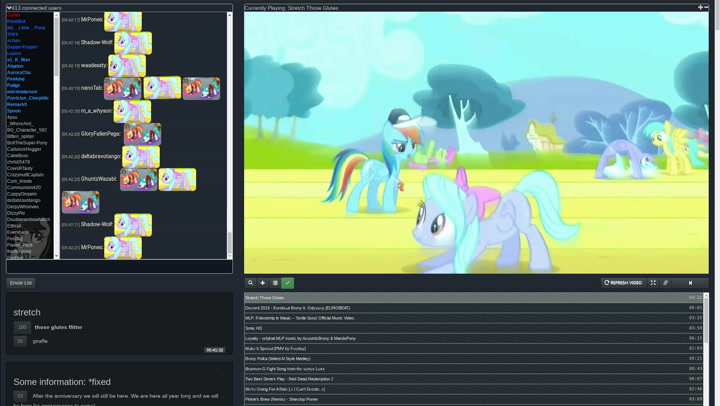Screen dimensions: 720x406
Task: Click the Currently Playing title text
Action: pyautogui.click(x=291, y=8)
